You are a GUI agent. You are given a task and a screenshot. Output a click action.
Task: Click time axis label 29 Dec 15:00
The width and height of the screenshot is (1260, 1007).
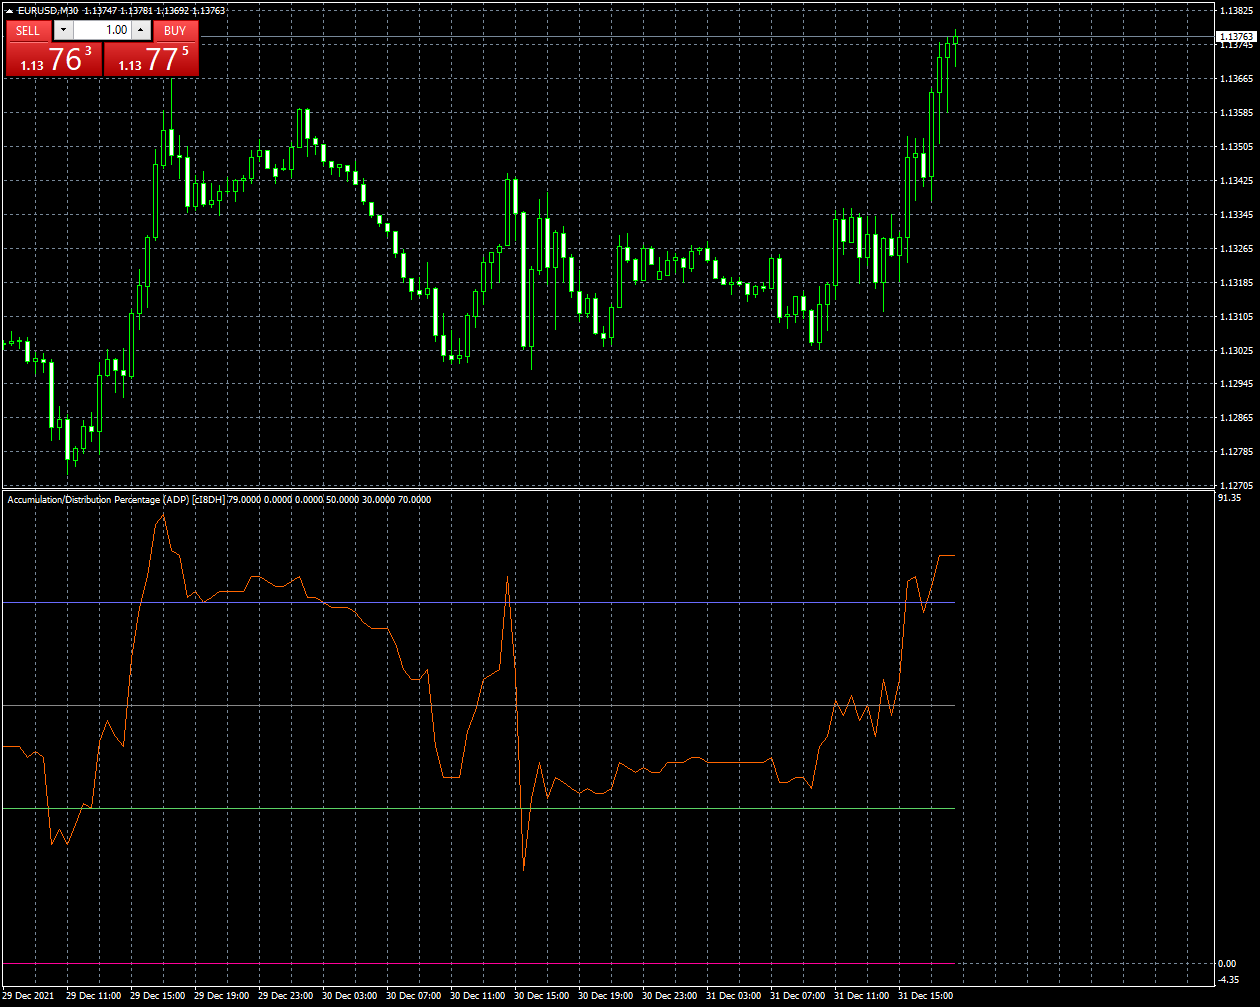tap(158, 996)
